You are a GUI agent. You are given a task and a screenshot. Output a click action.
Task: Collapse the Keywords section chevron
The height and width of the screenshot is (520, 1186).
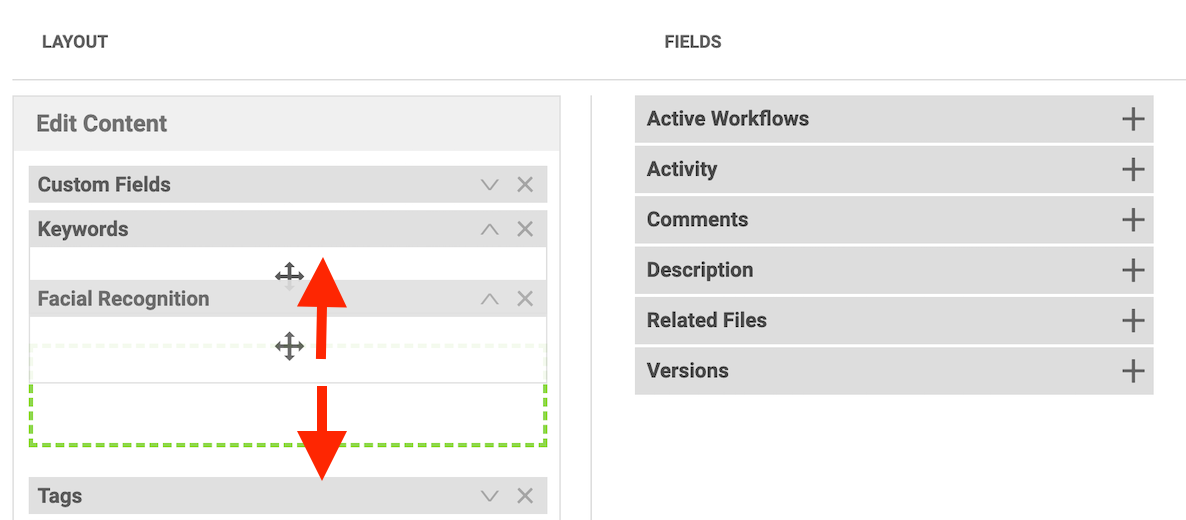[x=490, y=229]
